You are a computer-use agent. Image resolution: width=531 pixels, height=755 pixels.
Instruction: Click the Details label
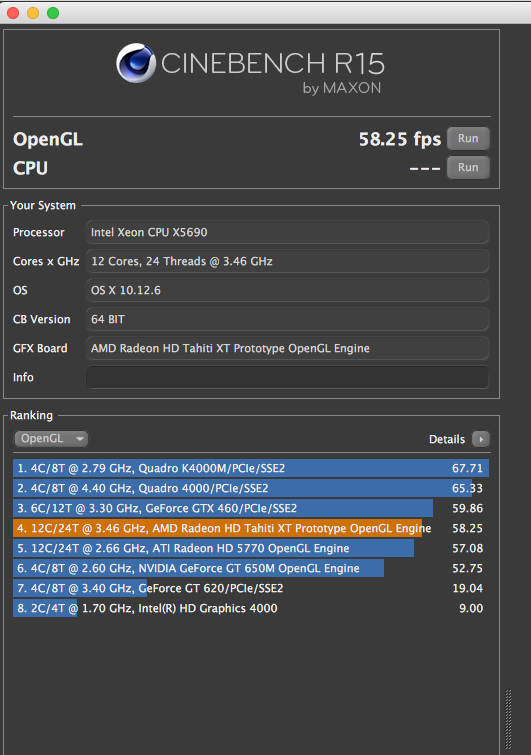(x=447, y=439)
